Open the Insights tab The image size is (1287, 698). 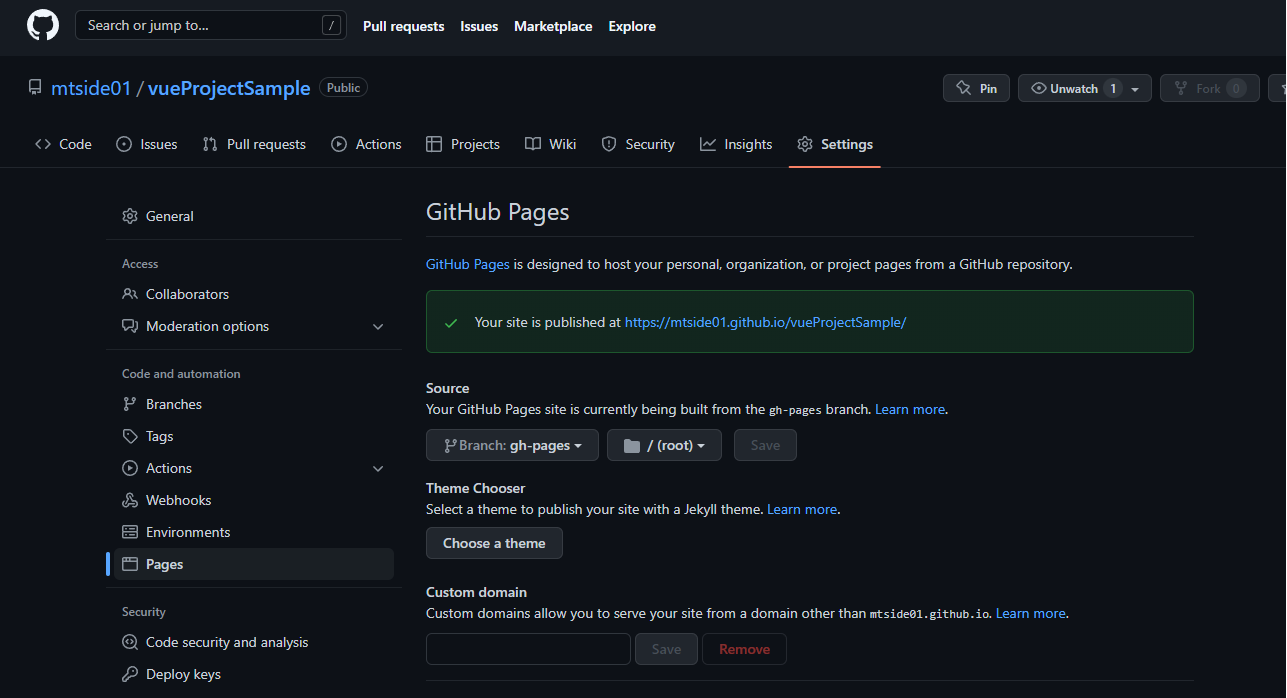pos(736,144)
